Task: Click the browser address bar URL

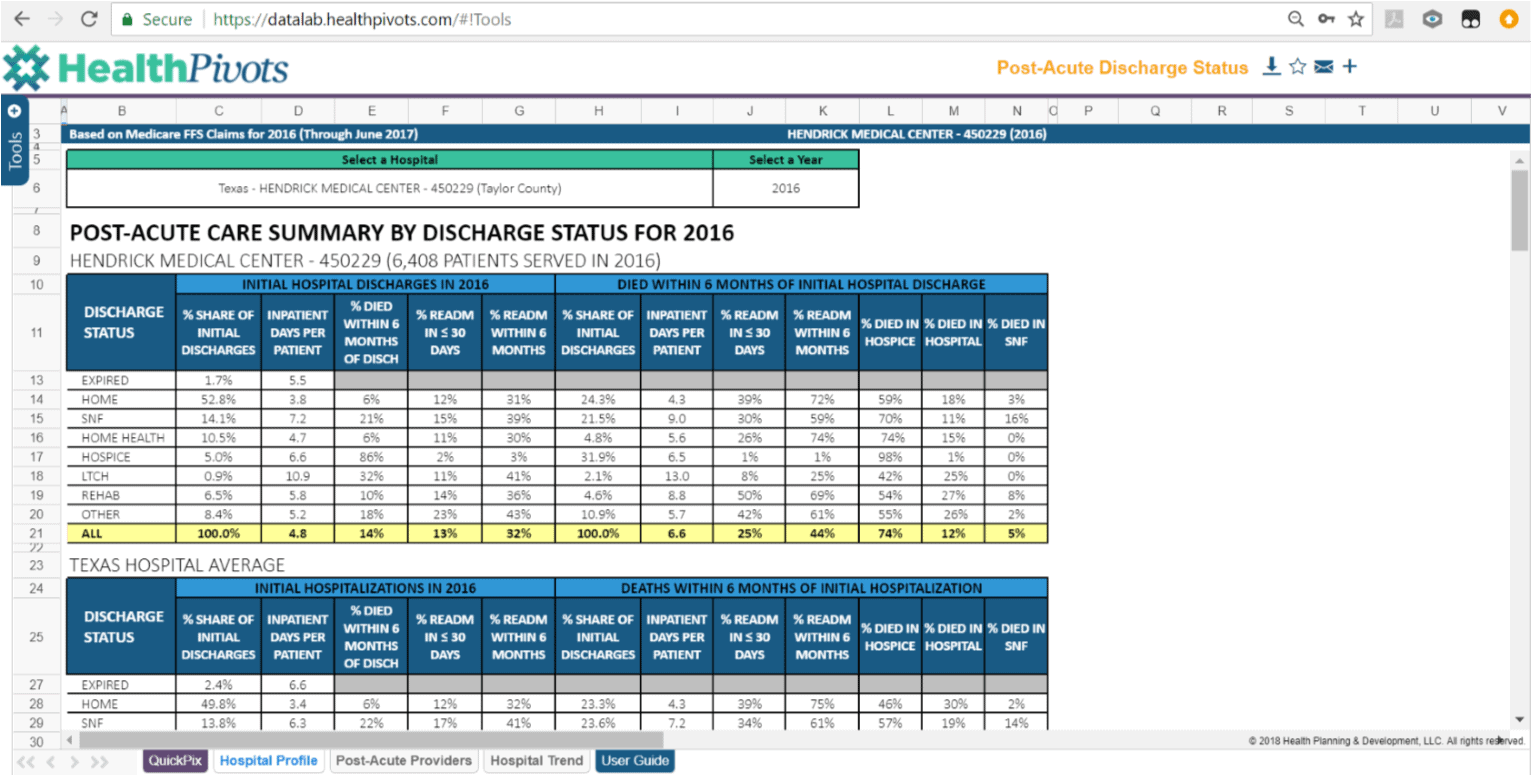Action: click(363, 19)
